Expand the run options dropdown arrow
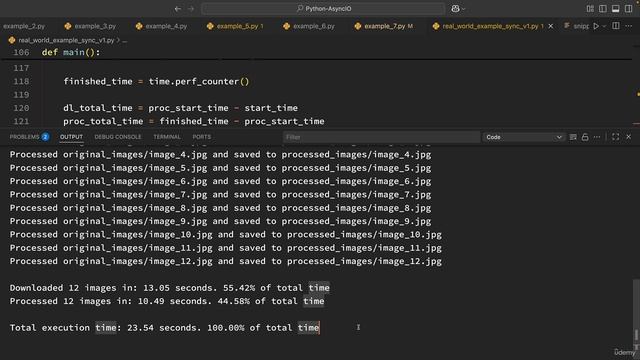 pyautogui.click(x=604, y=27)
